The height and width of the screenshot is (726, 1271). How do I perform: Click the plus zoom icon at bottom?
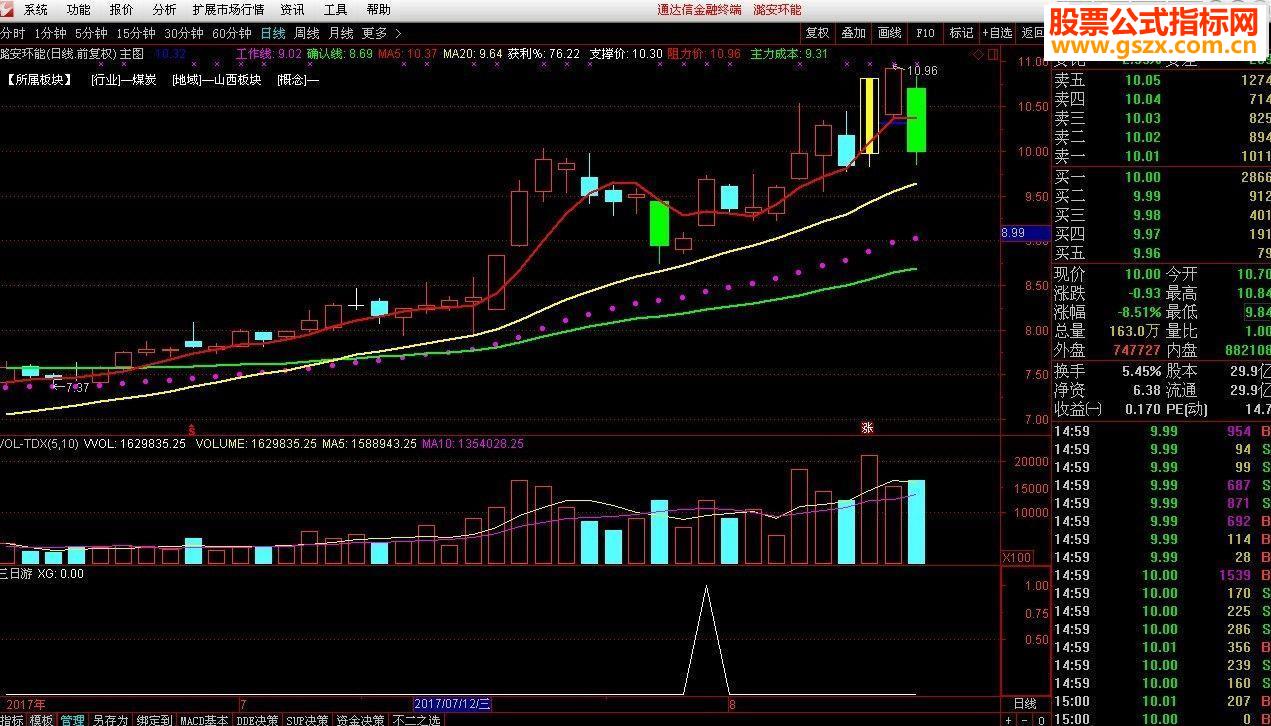(1009, 720)
